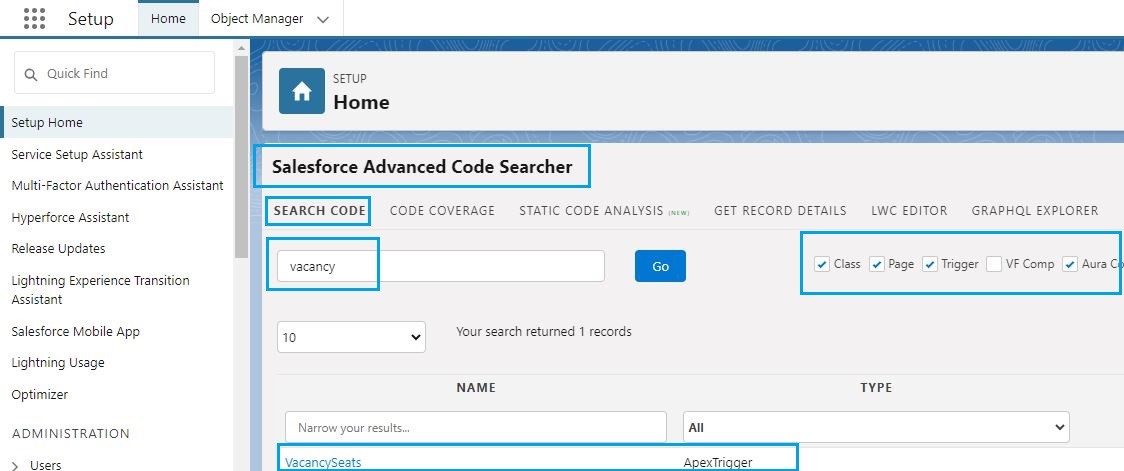
Task: Toggle the Trigger checkbox
Action: click(930, 265)
